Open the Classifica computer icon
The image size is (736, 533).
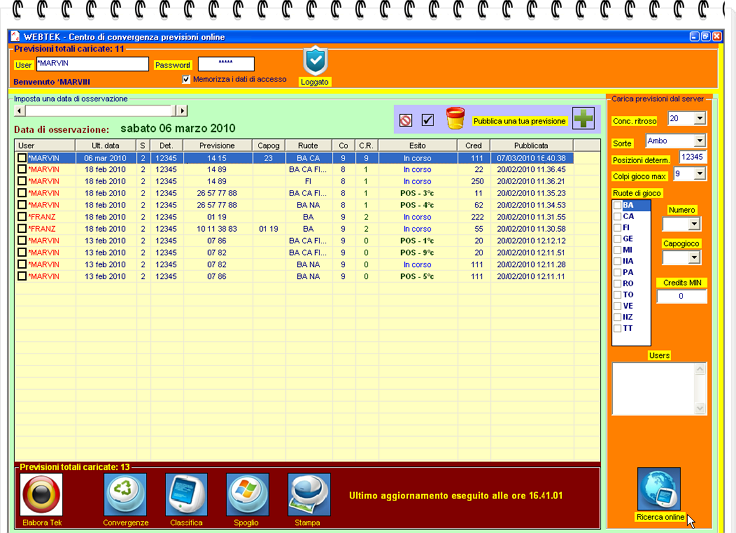(x=186, y=495)
